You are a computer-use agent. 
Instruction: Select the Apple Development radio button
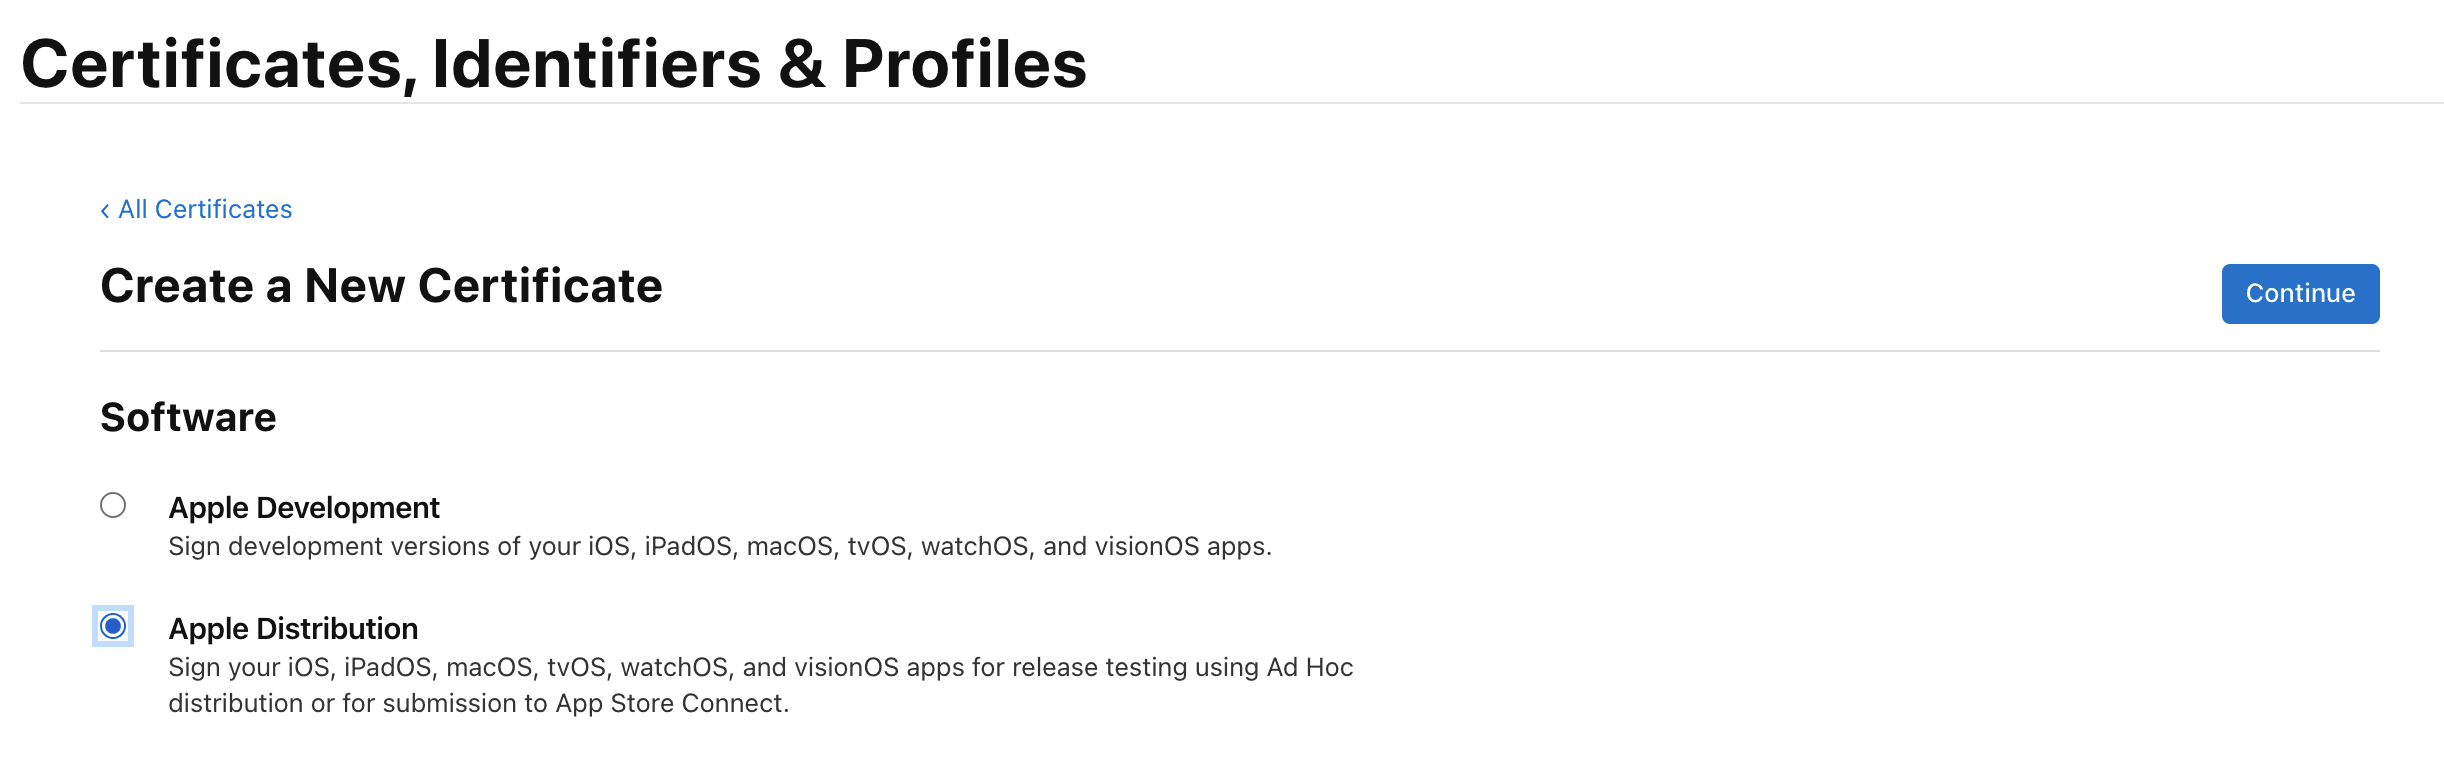click(113, 505)
